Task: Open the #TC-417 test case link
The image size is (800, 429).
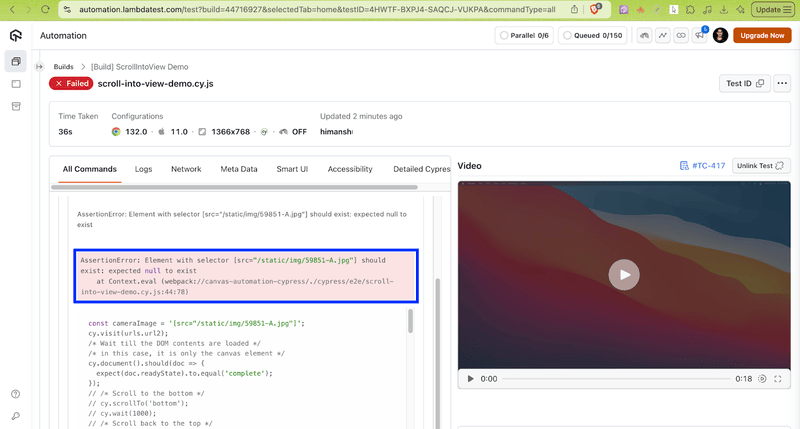Action: pyautogui.click(x=703, y=166)
